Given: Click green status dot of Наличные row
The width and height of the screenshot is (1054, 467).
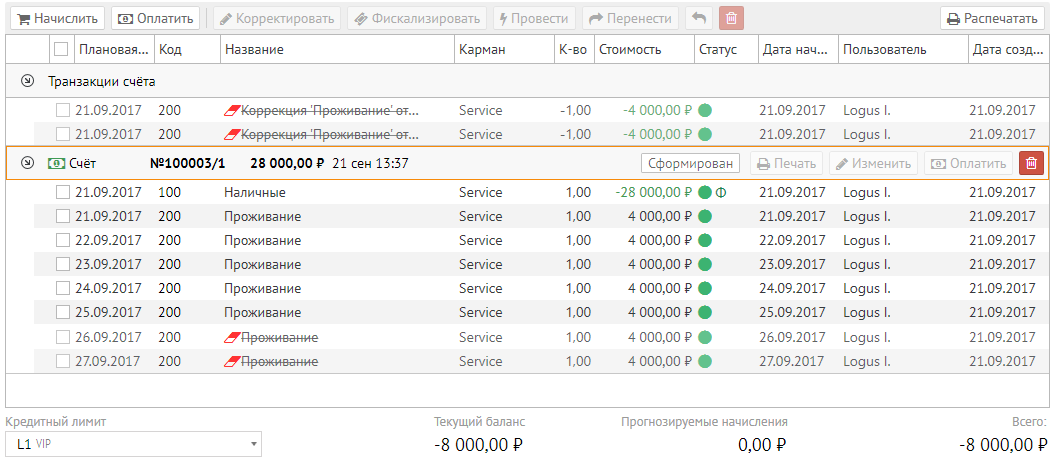Looking at the screenshot, I should pos(705,192).
